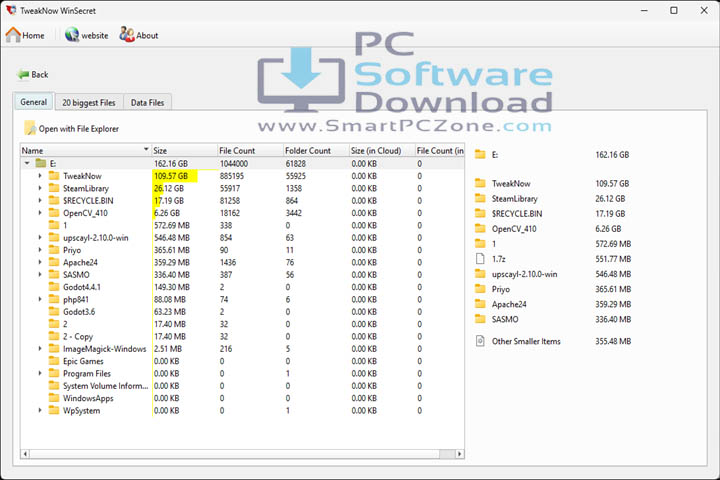Click the TweakNow WinSecret title bar logo
The width and height of the screenshot is (720, 480).
(x=11, y=10)
